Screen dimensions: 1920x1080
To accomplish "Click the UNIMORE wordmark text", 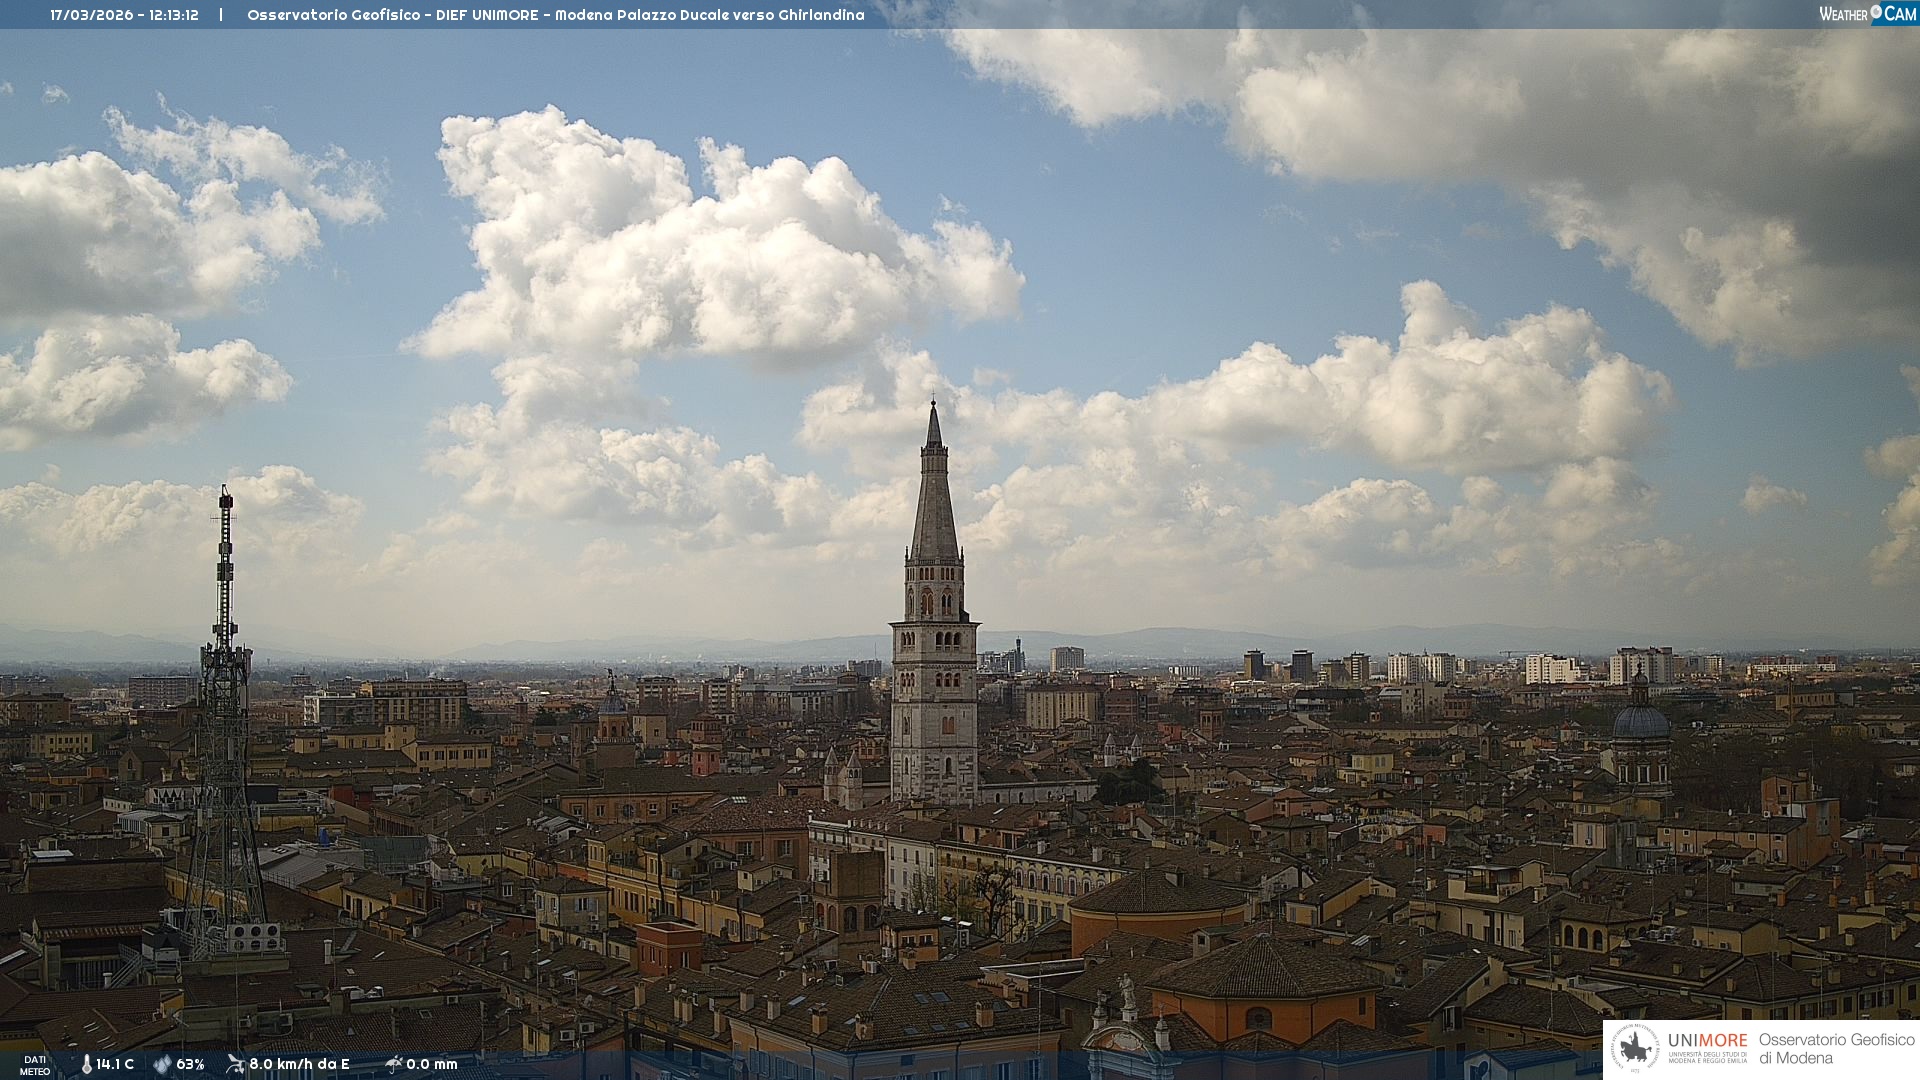I will point(1707,1040).
